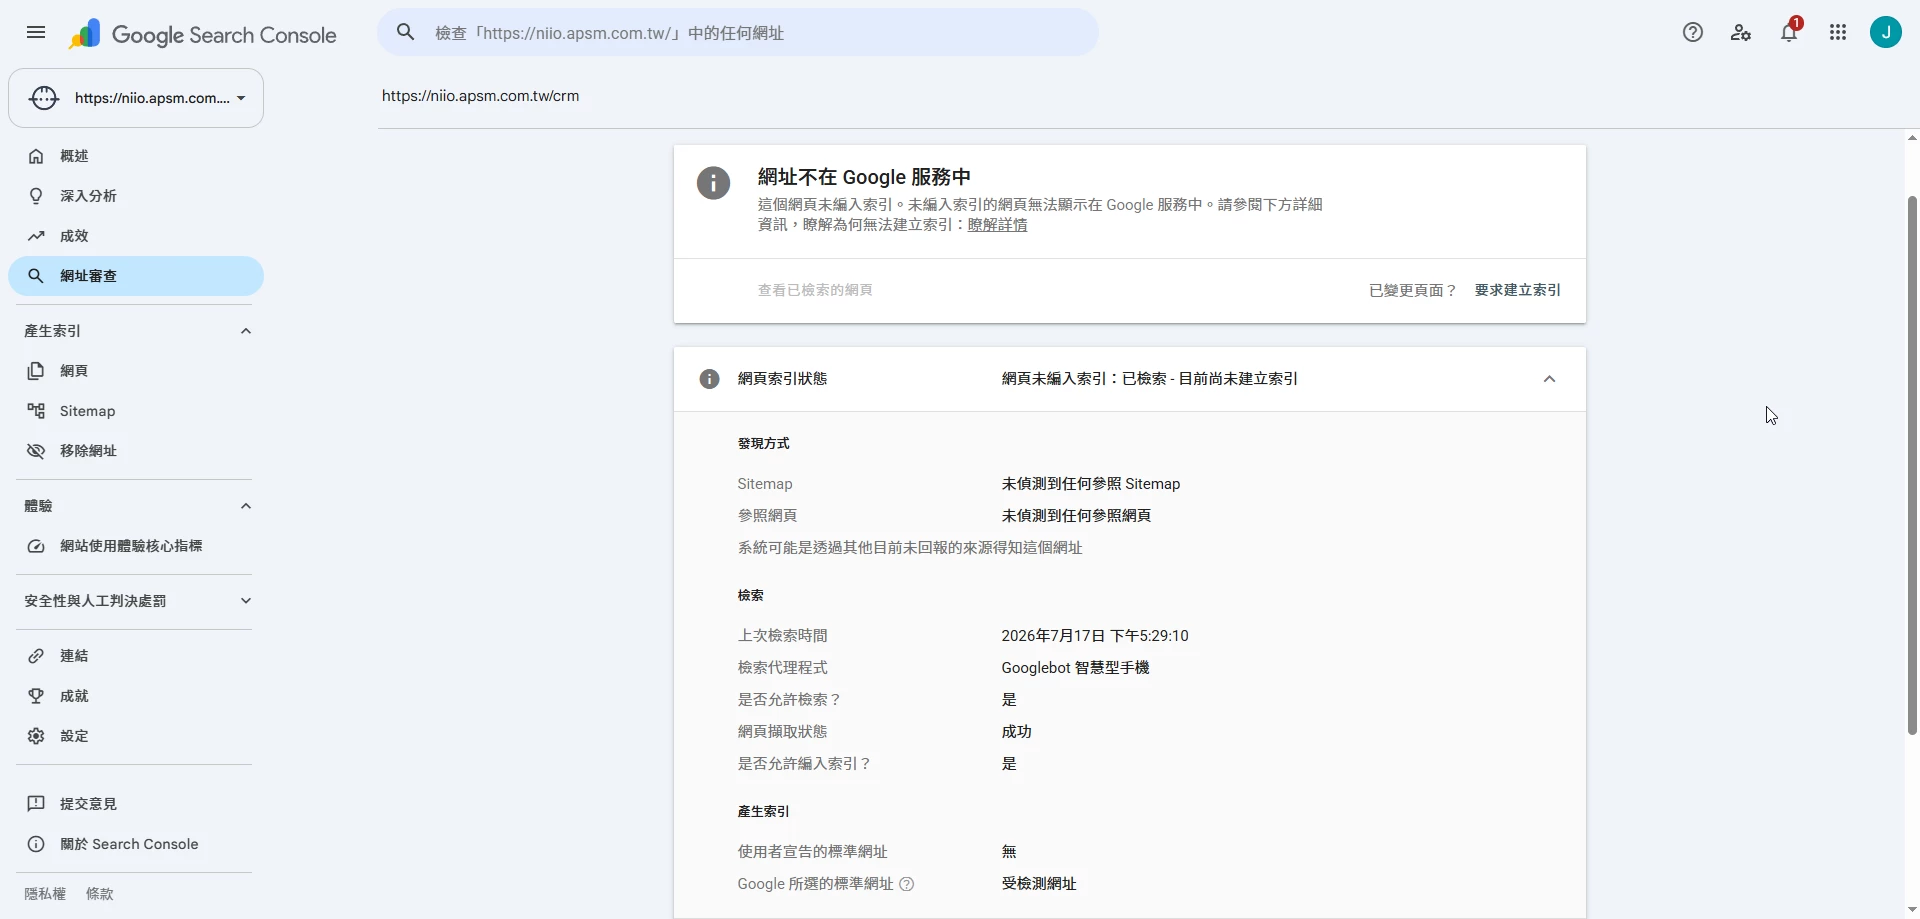The image size is (1920, 919).
Task: Click the 網頁擷取狀態 value 成功
Action: (x=1016, y=732)
